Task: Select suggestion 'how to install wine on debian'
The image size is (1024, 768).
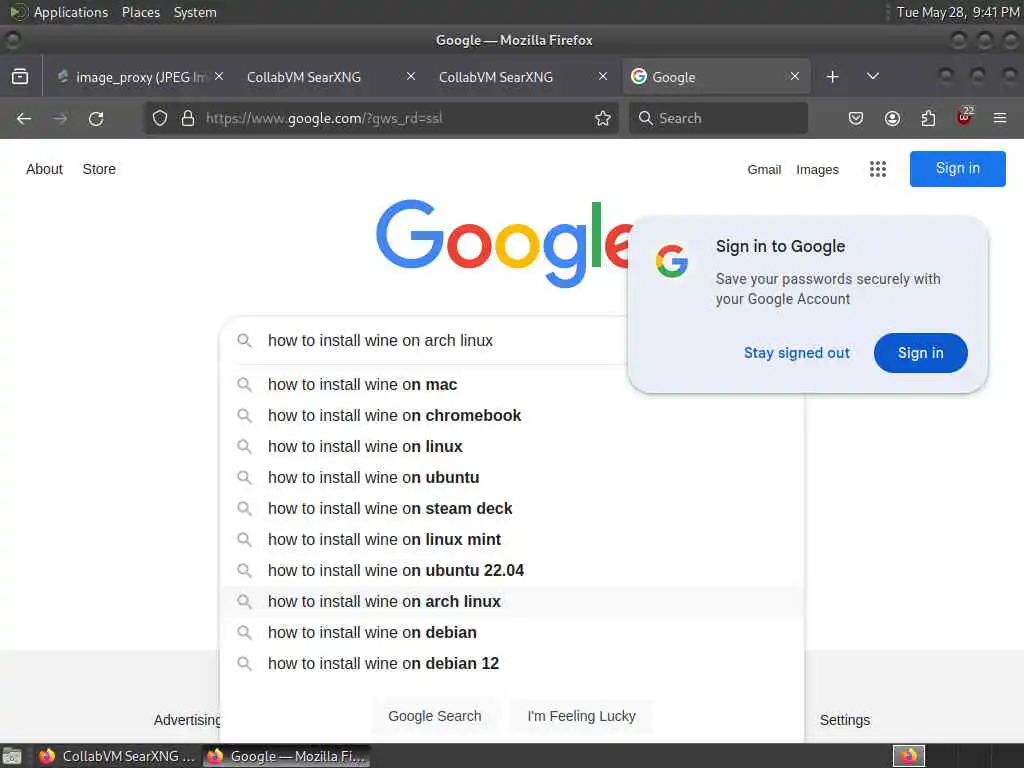Action: 513,633
